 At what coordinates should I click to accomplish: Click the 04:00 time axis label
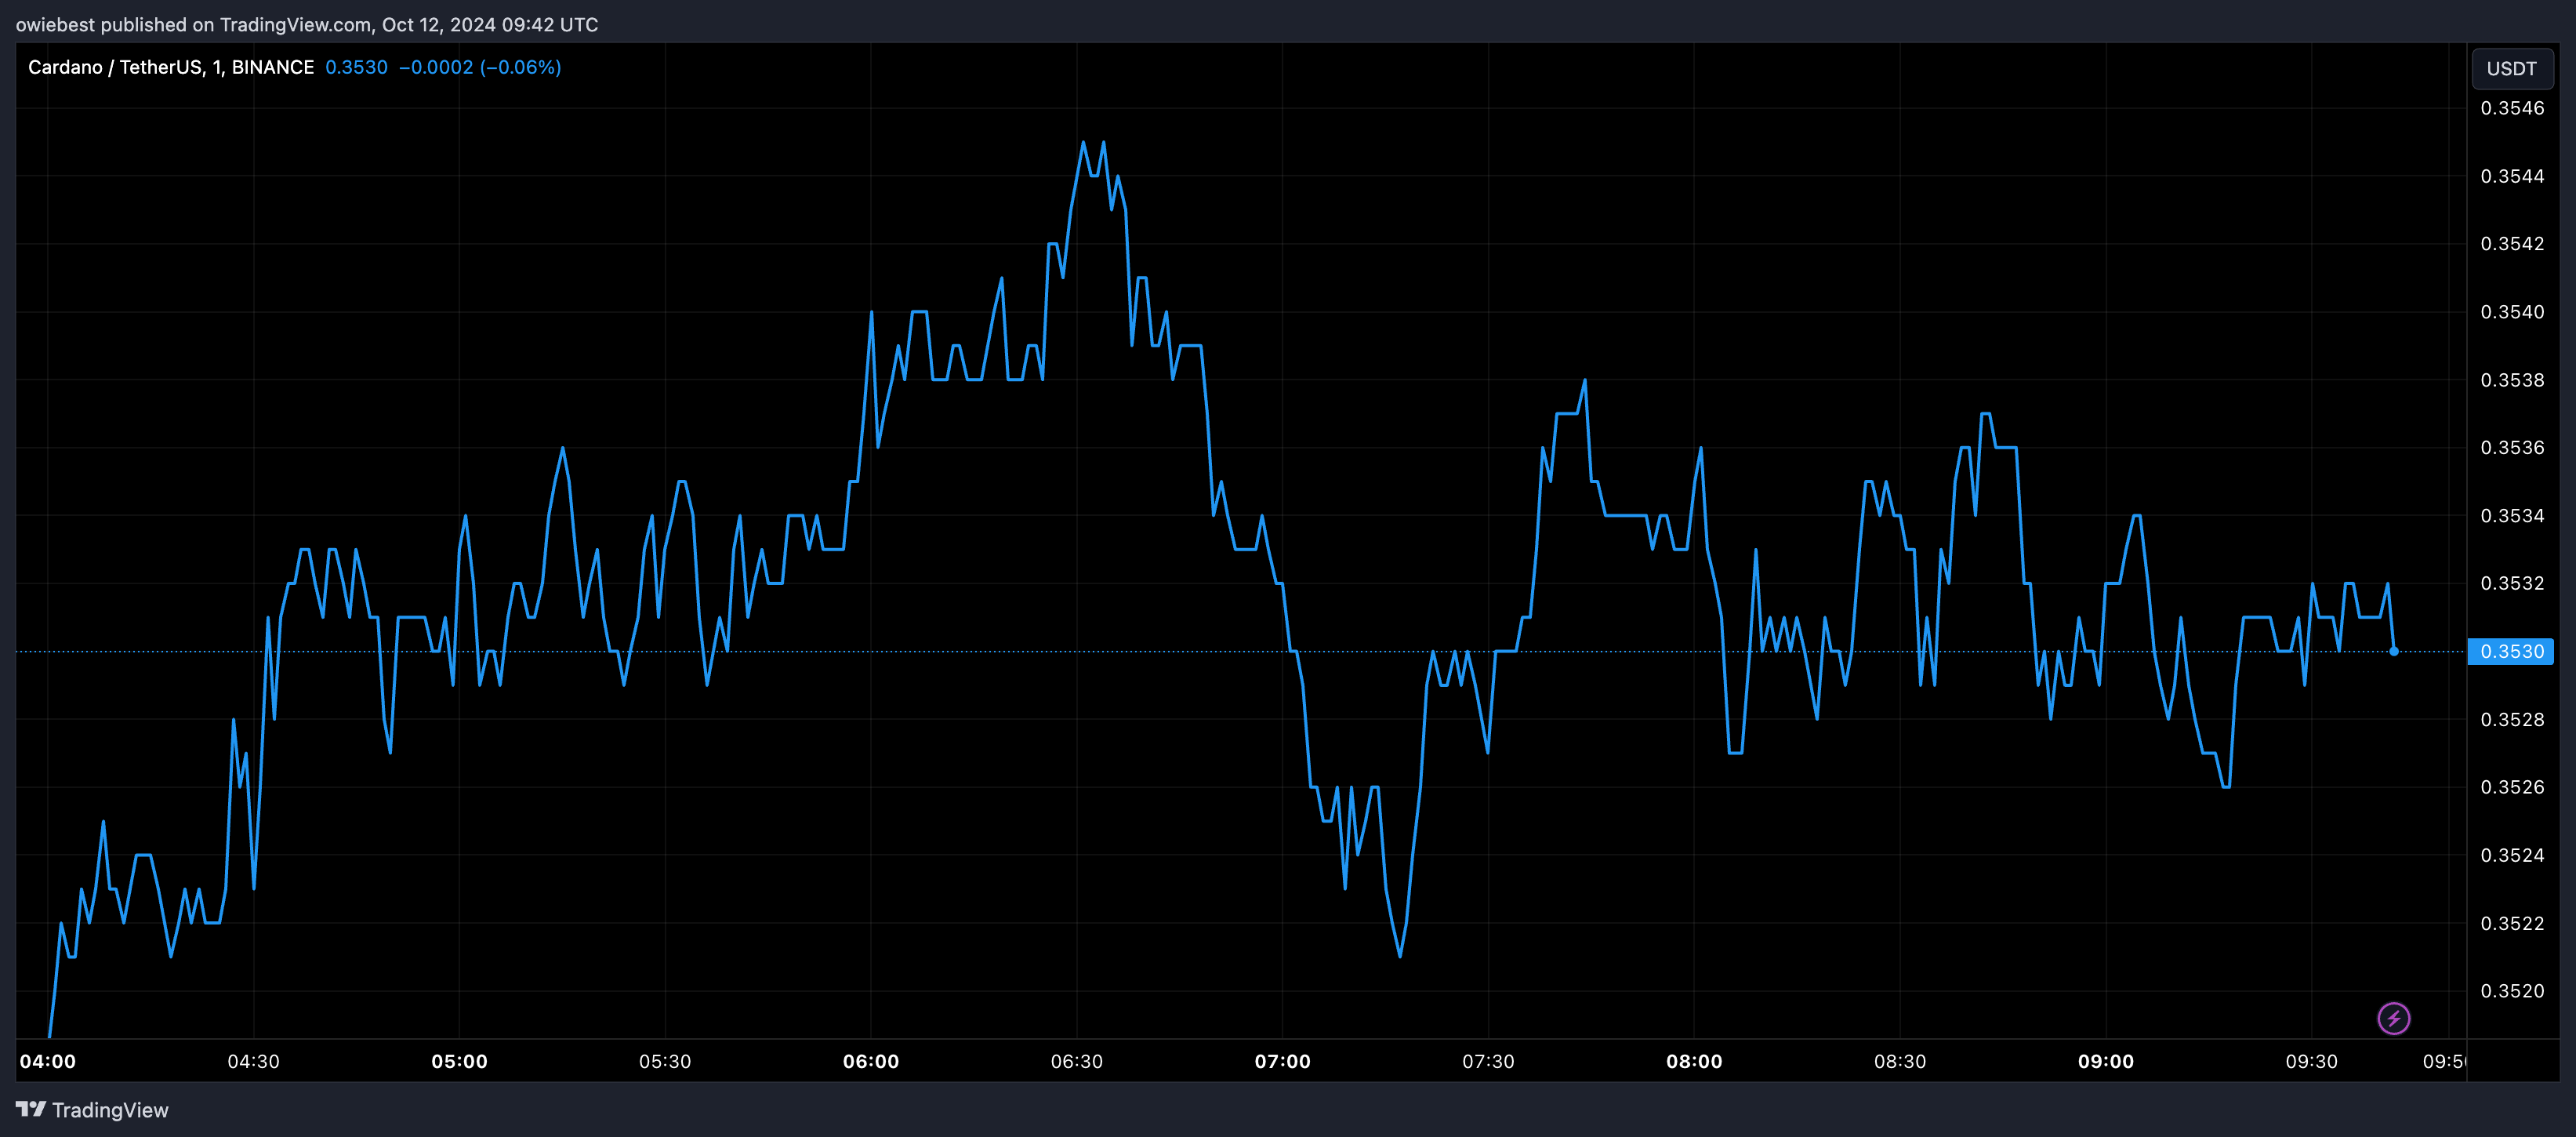(48, 1061)
